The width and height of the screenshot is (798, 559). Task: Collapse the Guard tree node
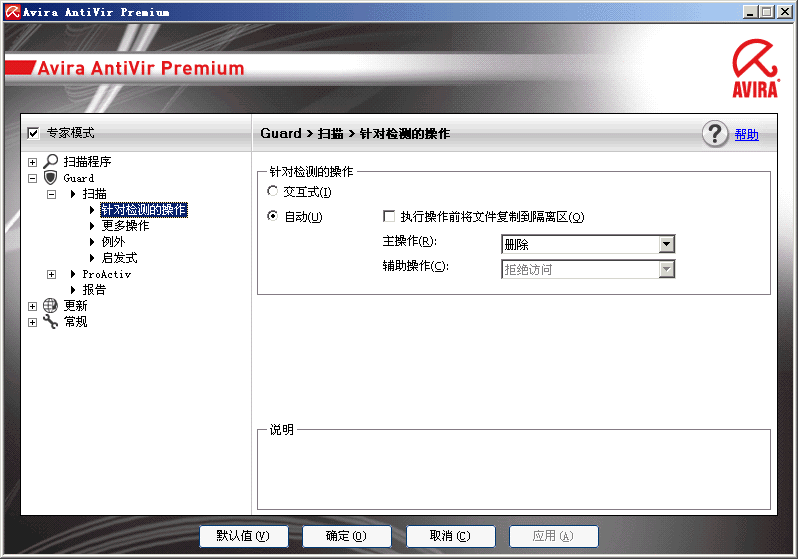(x=33, y=178)
